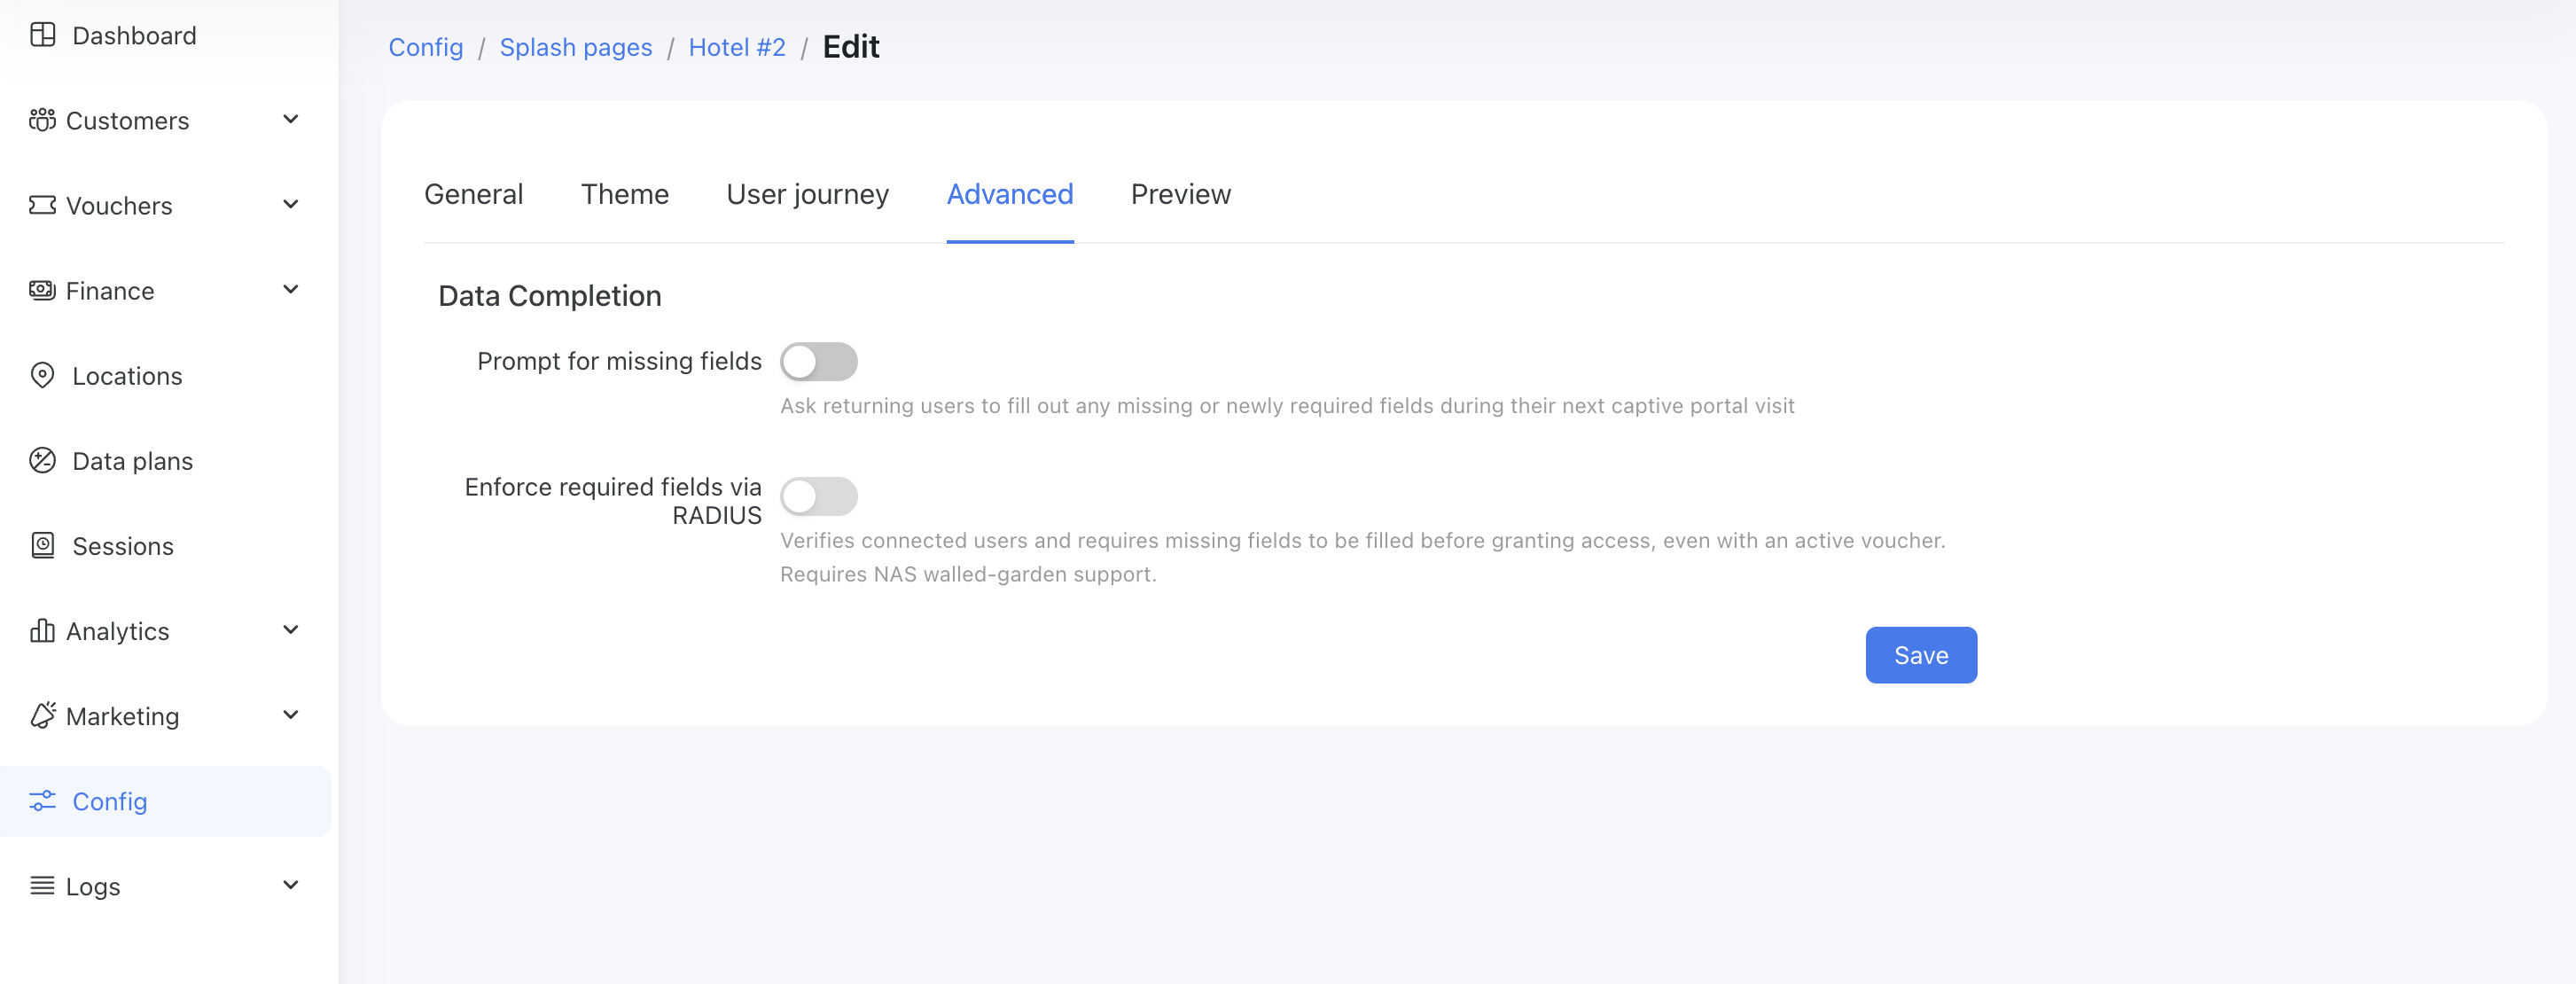
Task: Click the Analytics label in sidebar
Action: coord(118,631)
